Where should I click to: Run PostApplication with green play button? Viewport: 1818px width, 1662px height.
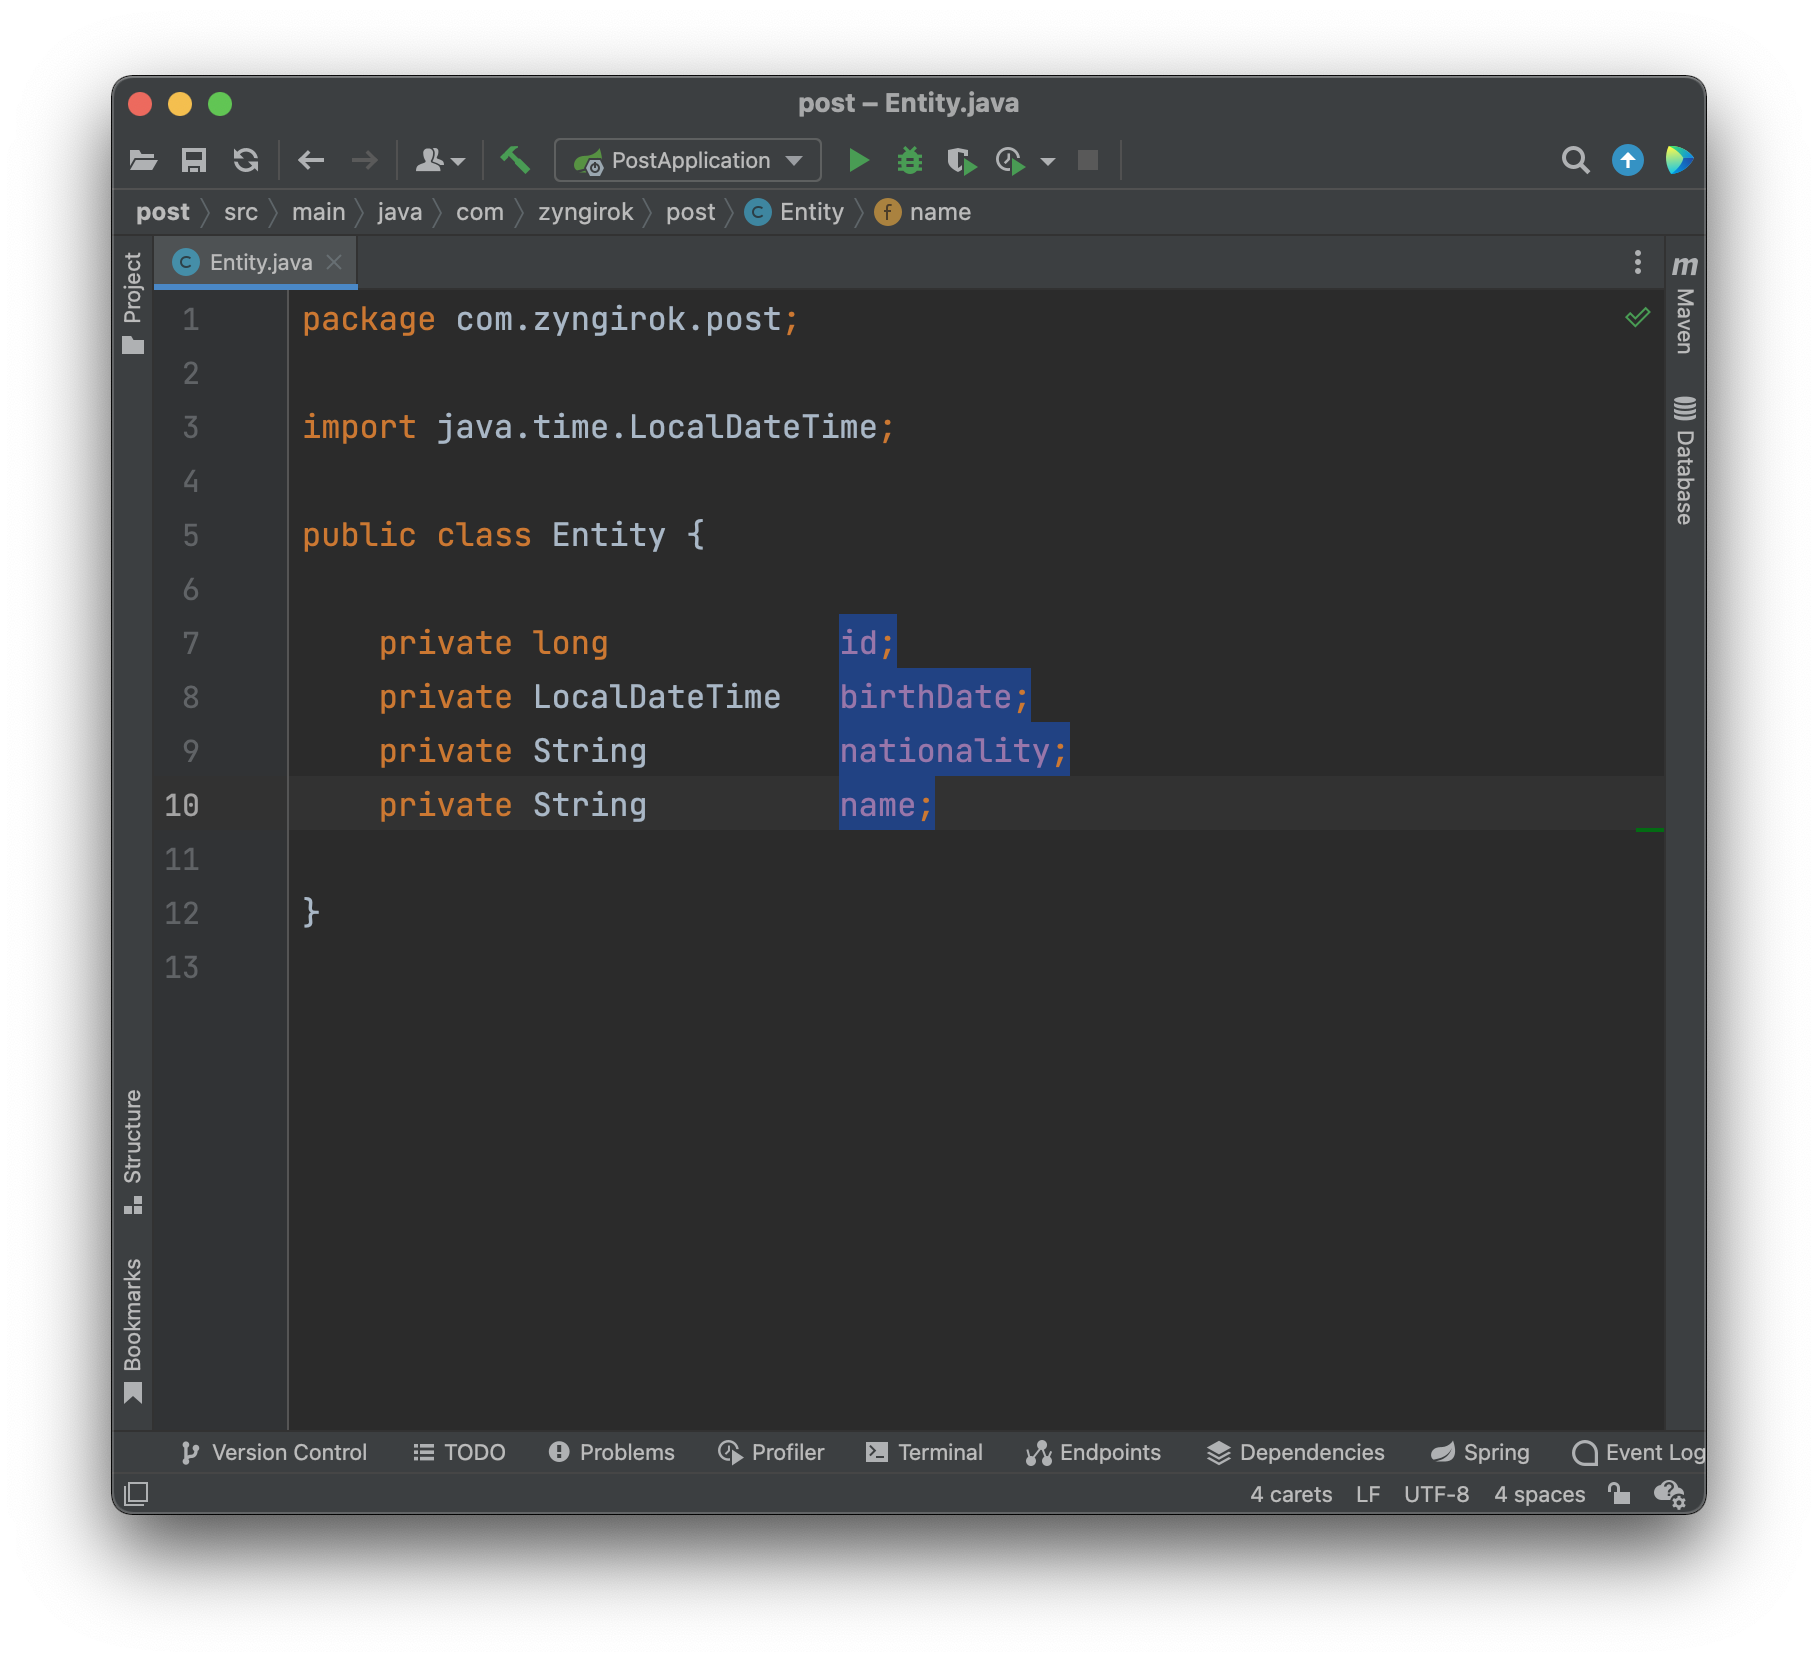point(858,160)
